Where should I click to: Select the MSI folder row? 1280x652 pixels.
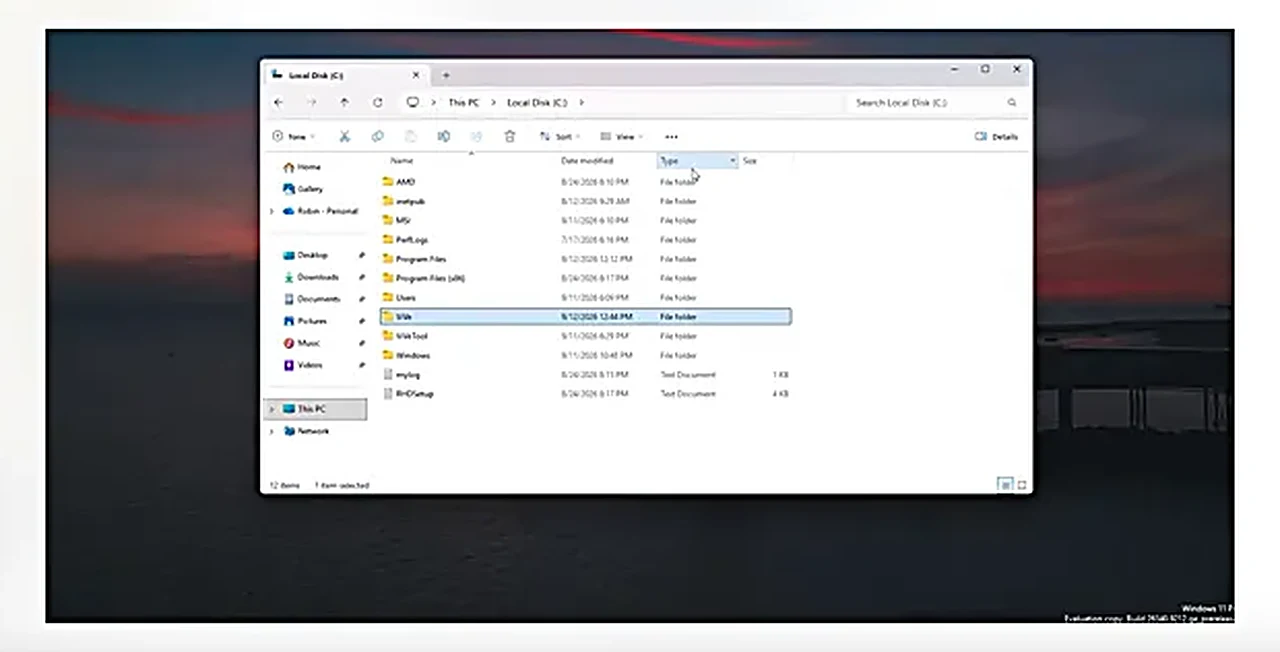pos(586,220)
